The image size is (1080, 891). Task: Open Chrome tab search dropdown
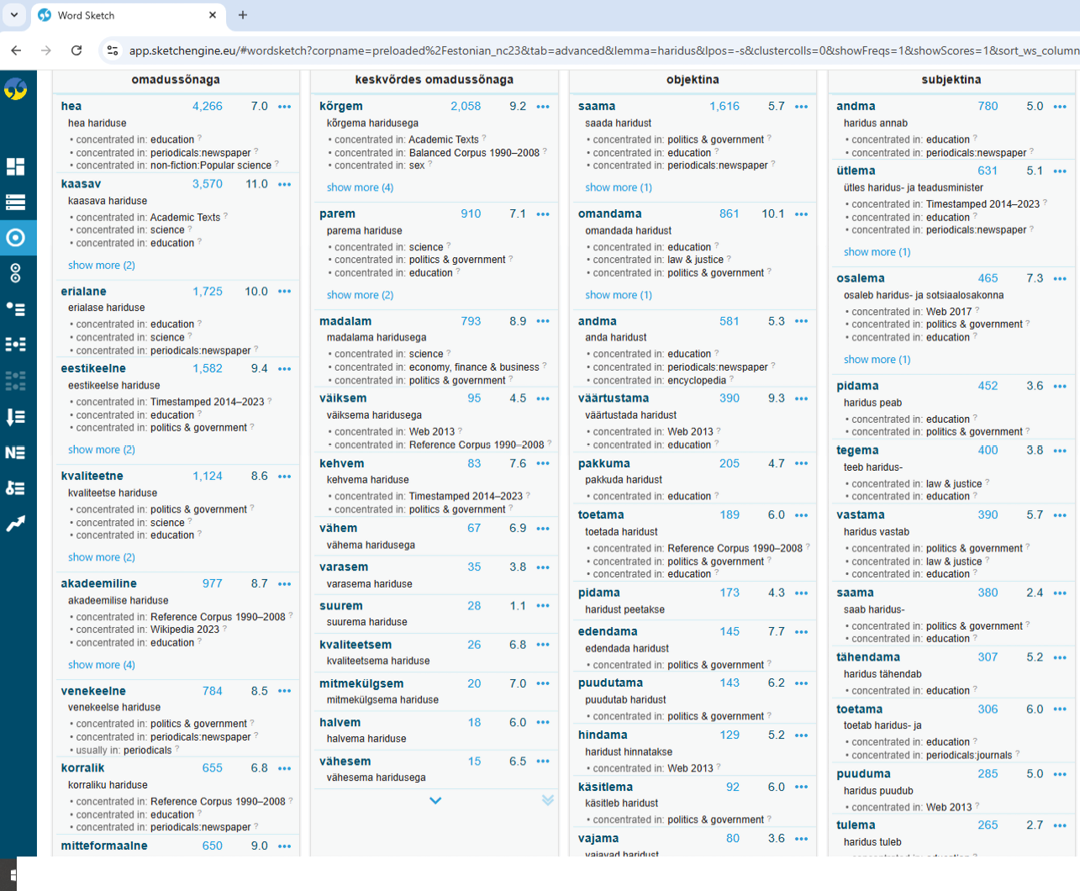14,15
